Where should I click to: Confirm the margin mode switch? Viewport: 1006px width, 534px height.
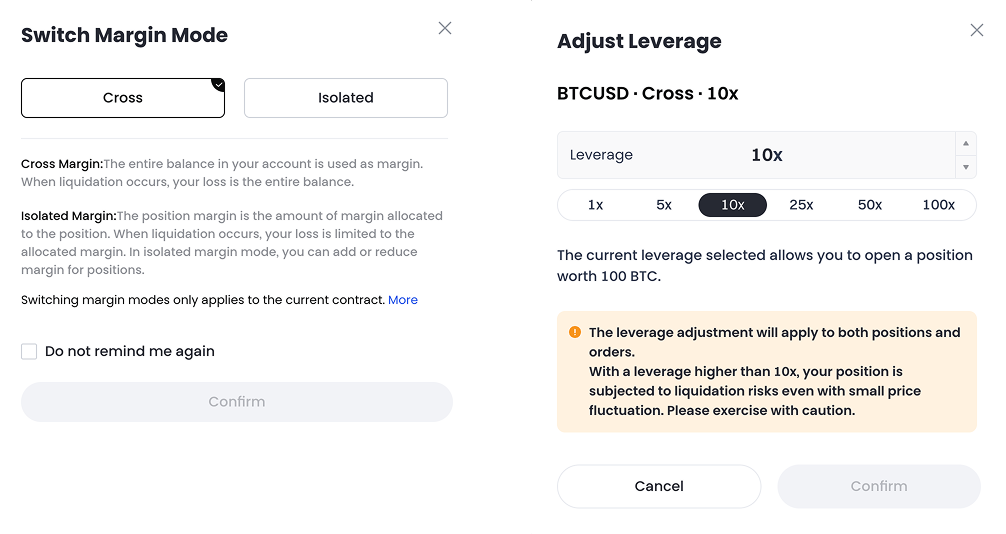click(x=237, y=402)
